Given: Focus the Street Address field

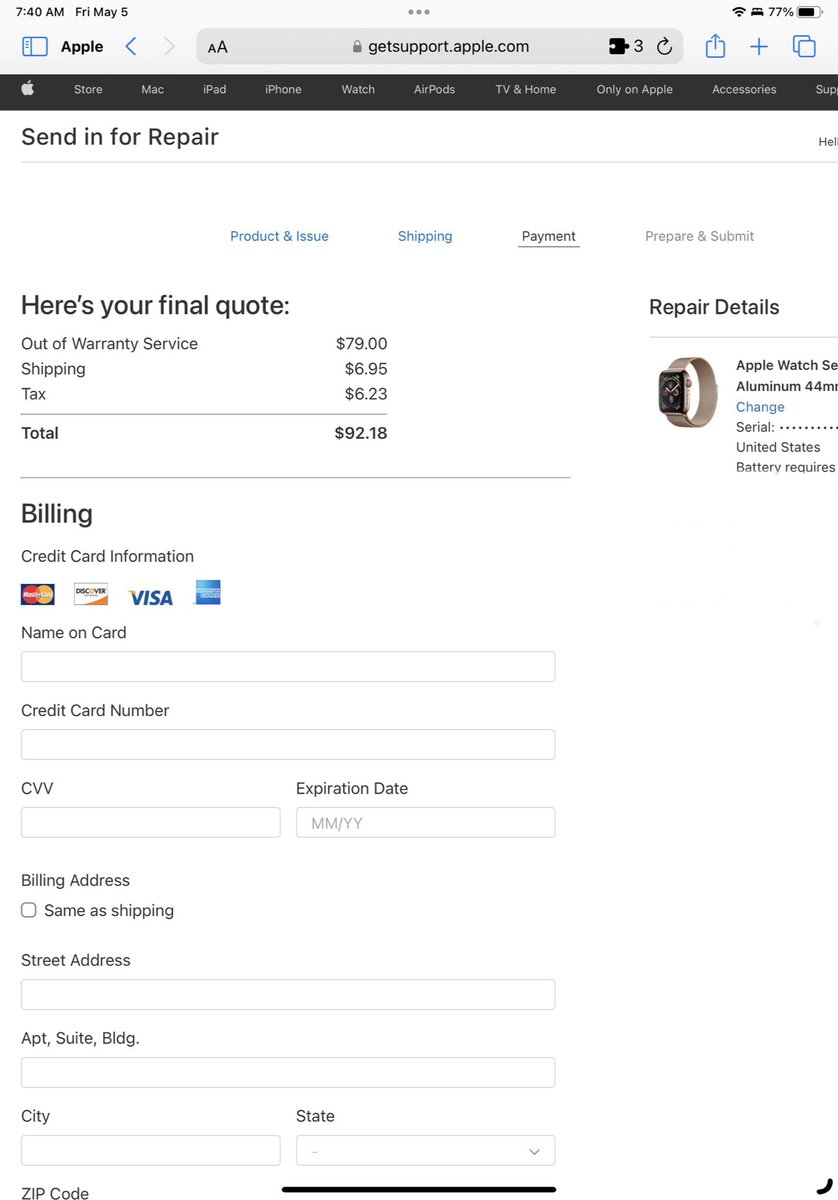Looking at the screenshot, I should (288, 995).
